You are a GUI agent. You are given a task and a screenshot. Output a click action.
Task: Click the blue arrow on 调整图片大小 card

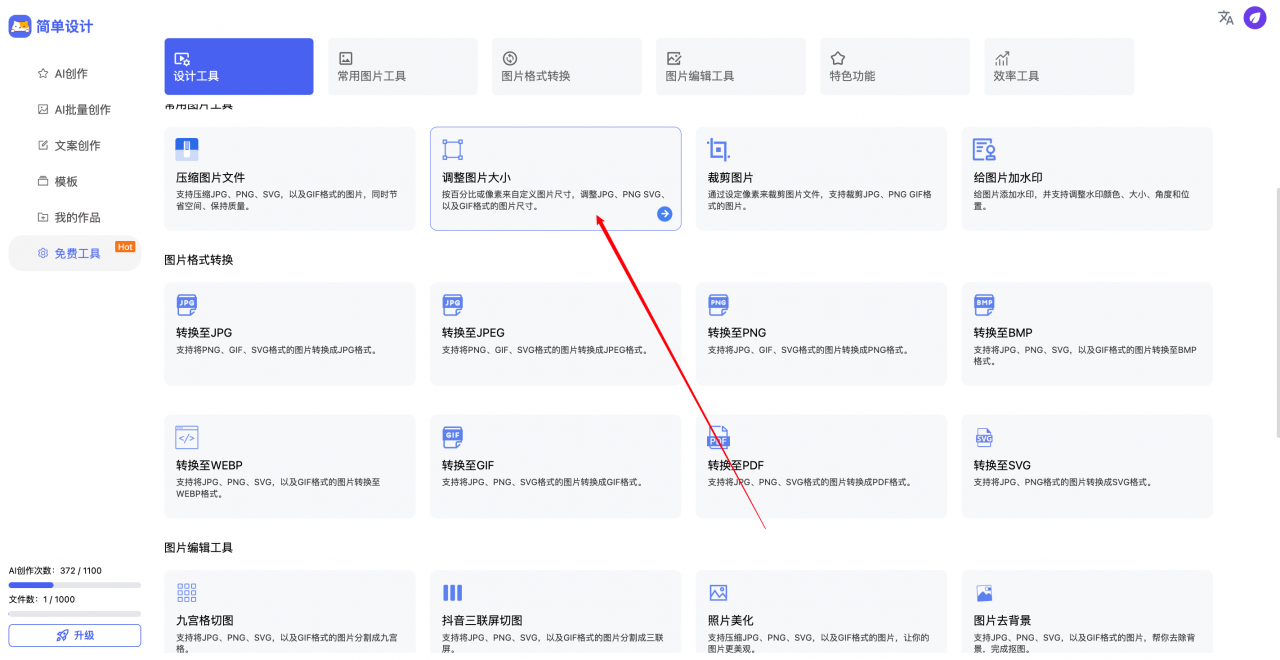pos(664,214)
